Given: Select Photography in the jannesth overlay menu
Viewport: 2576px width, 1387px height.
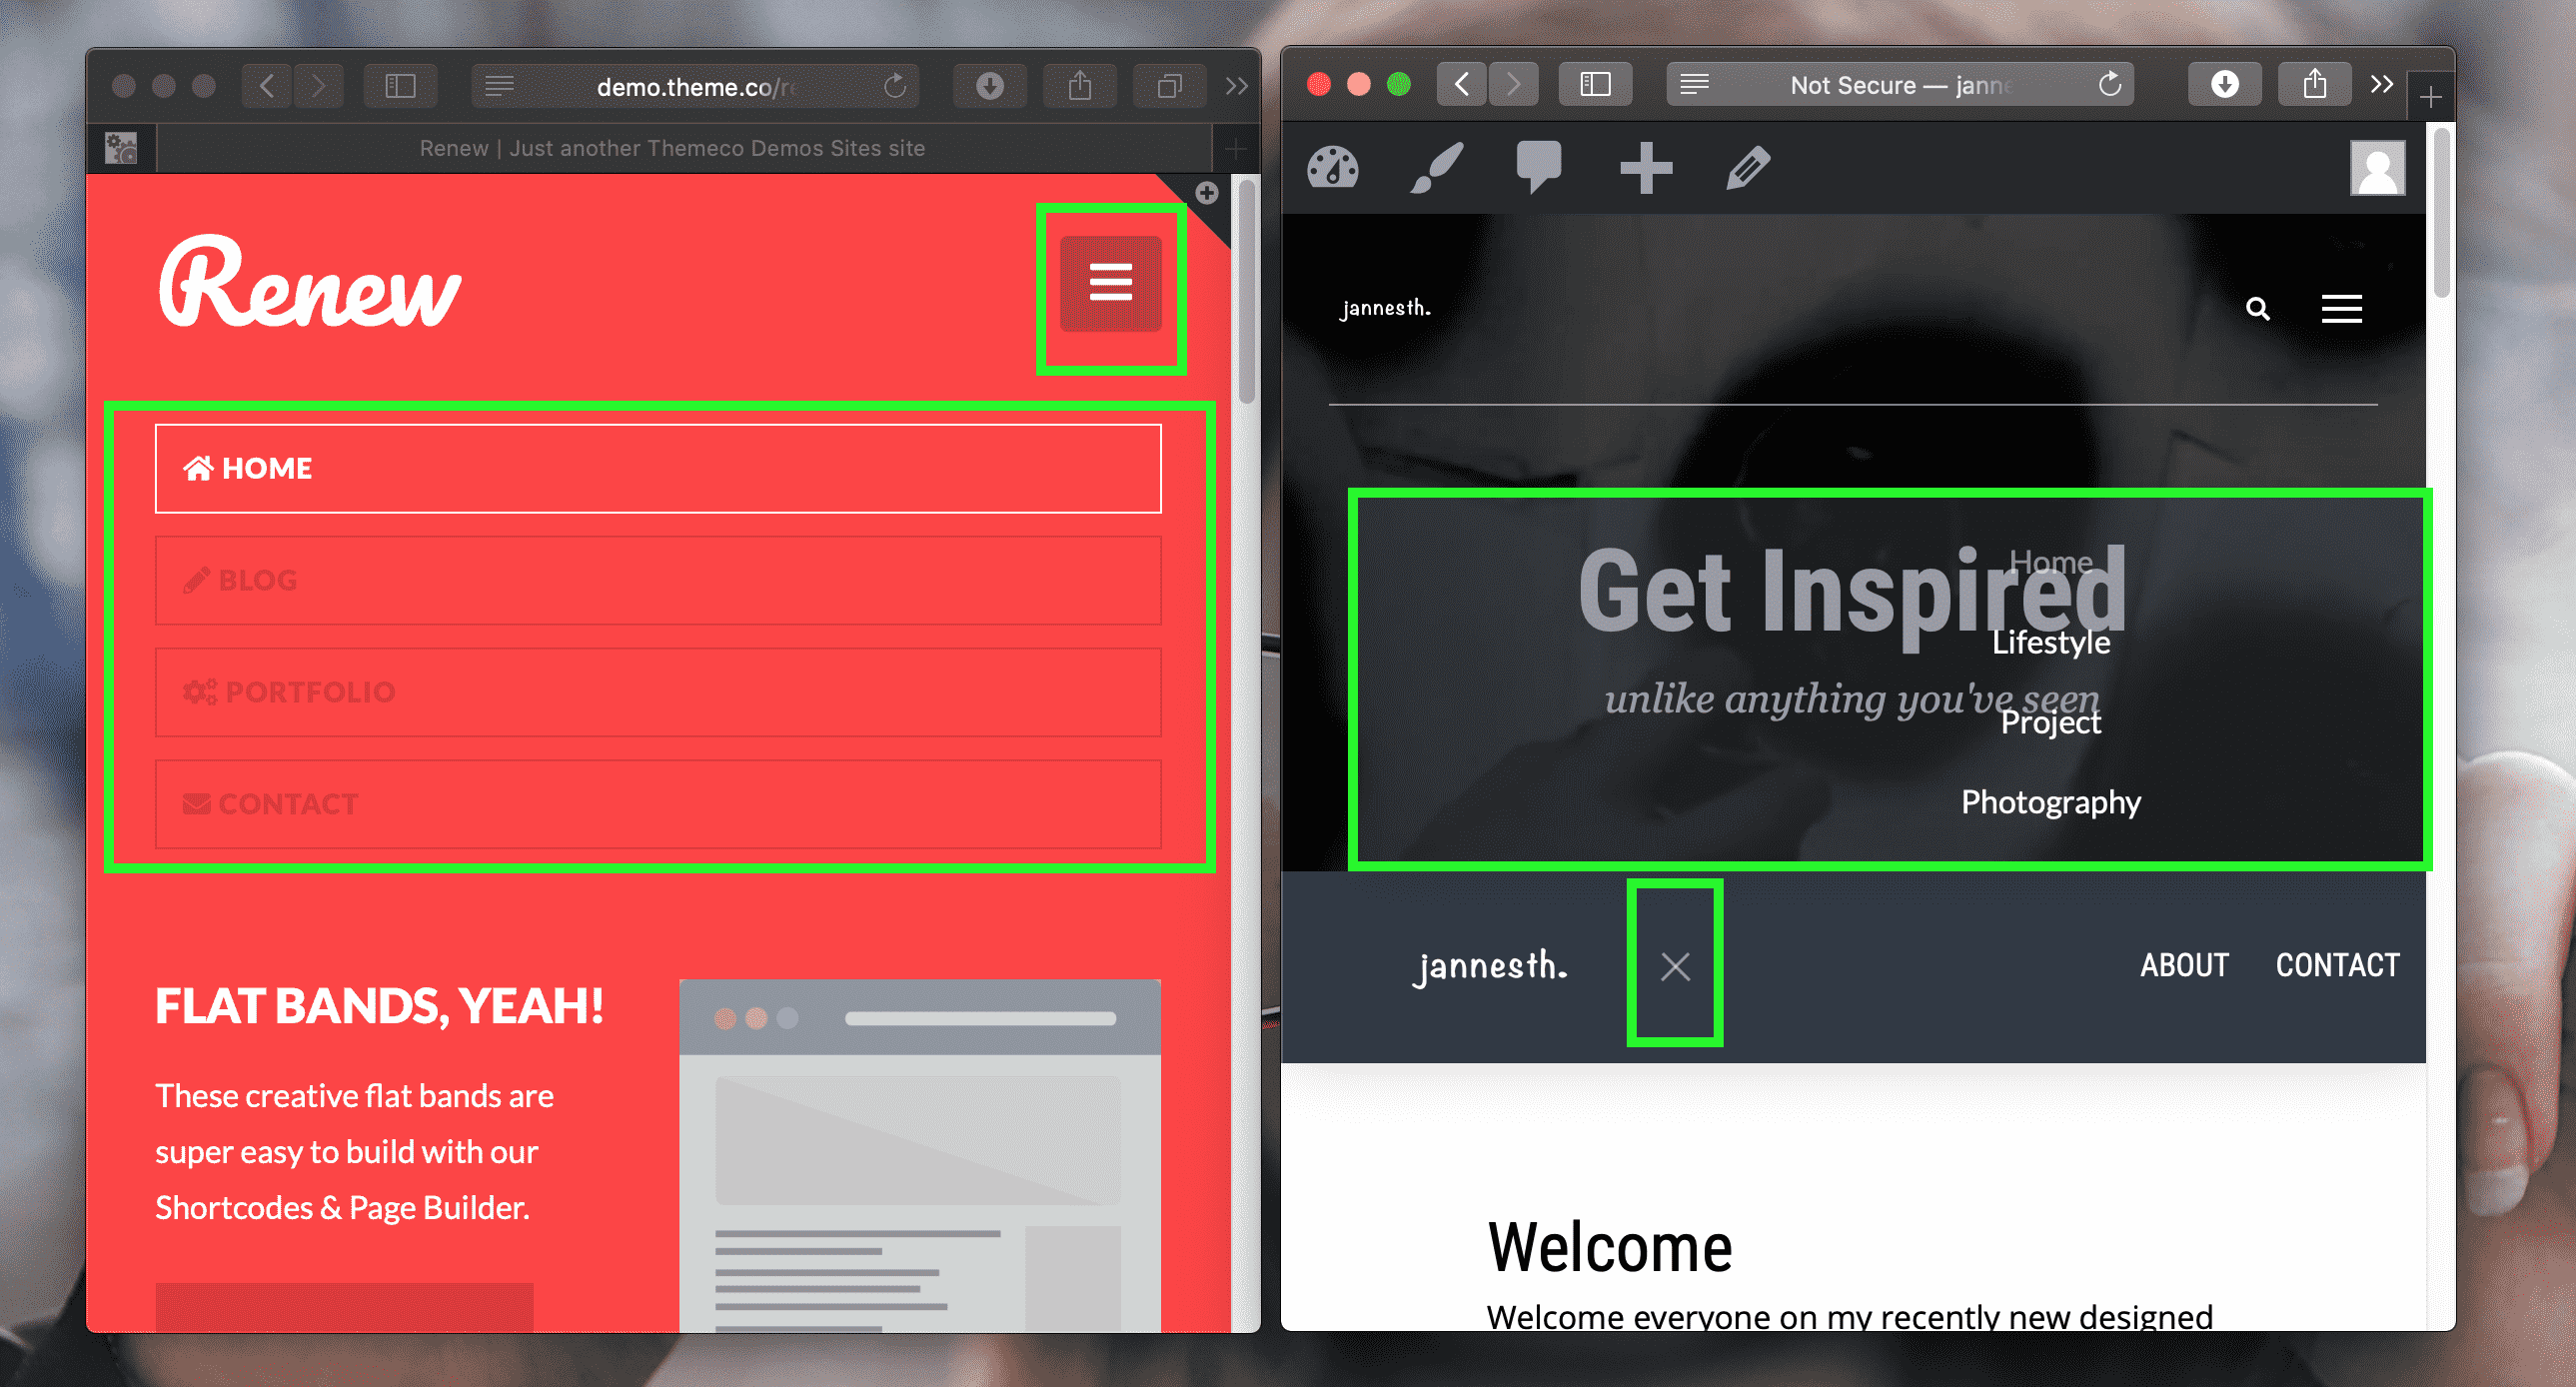Looking at the screenshot, I should 2051,802.
